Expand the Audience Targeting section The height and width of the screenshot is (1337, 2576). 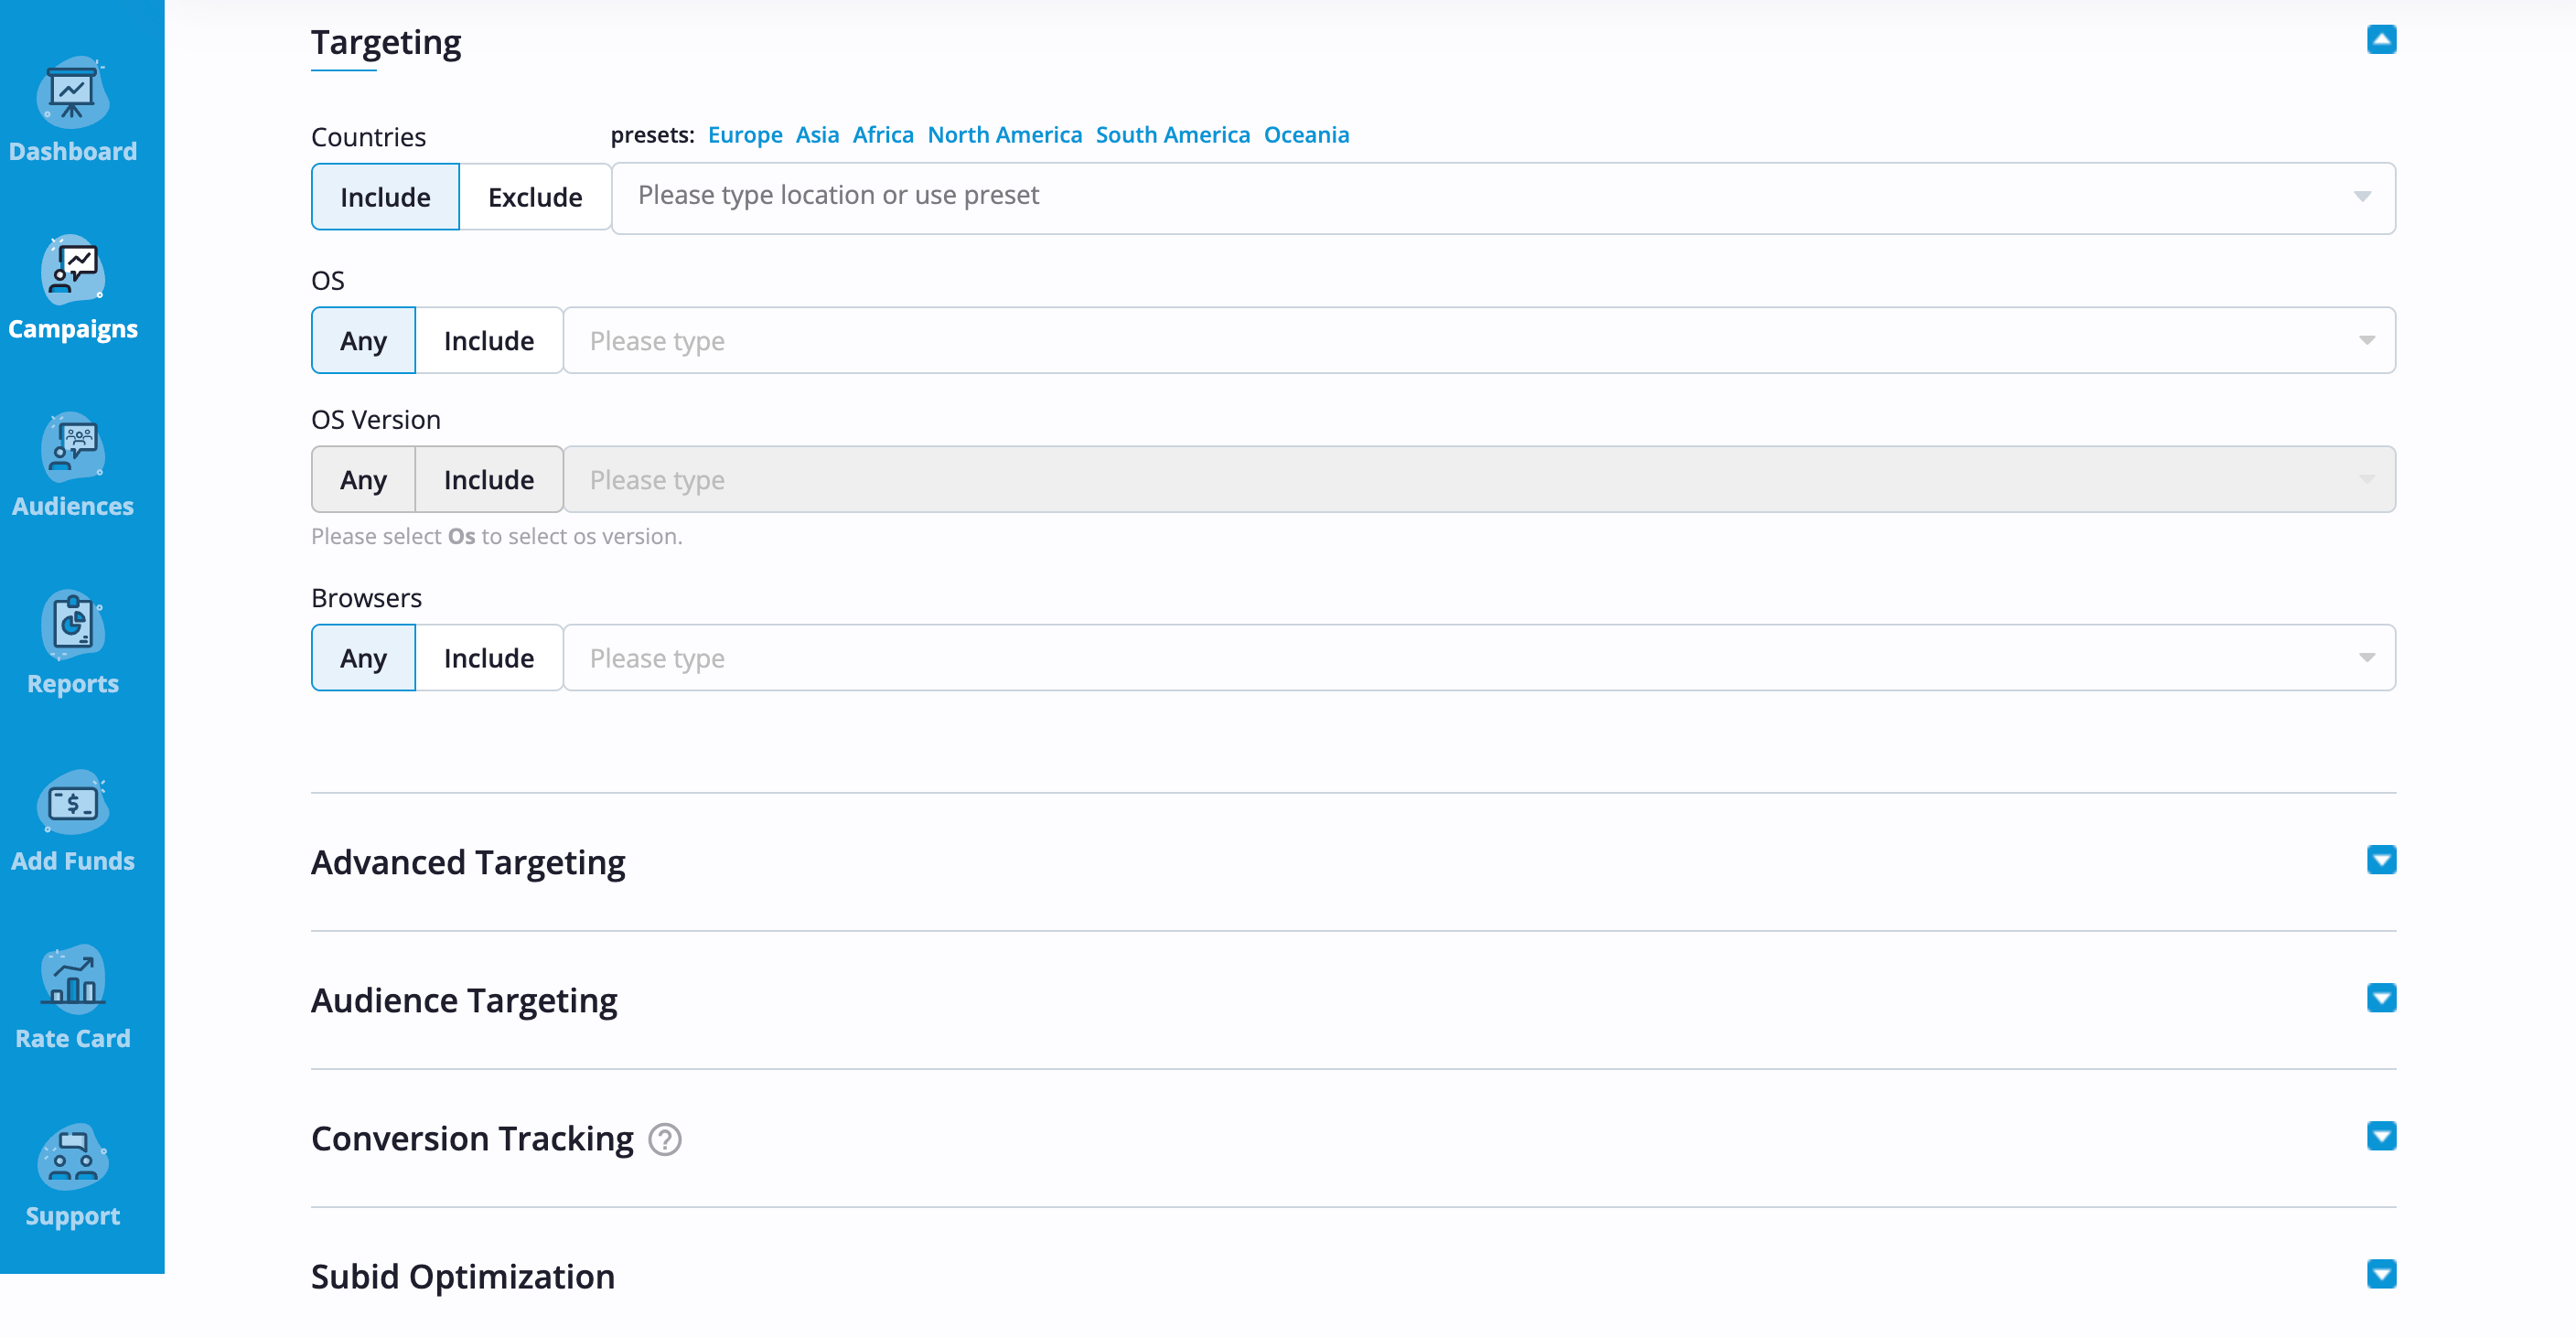[x=2381, y=998]
